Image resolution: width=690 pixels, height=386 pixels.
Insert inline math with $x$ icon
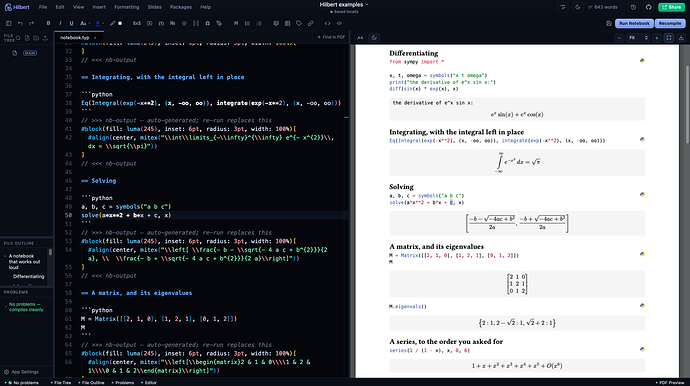(x=137, y=23)
